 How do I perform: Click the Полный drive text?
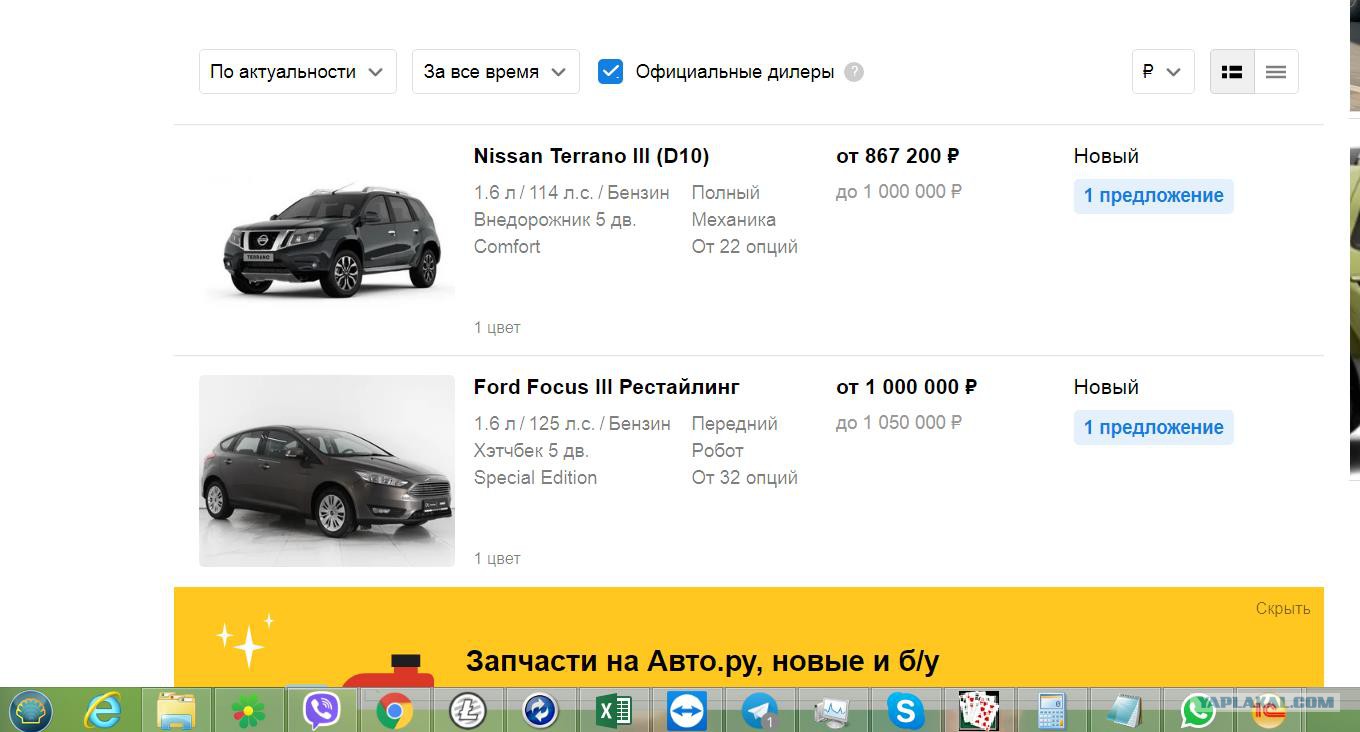tap(726, 193)
